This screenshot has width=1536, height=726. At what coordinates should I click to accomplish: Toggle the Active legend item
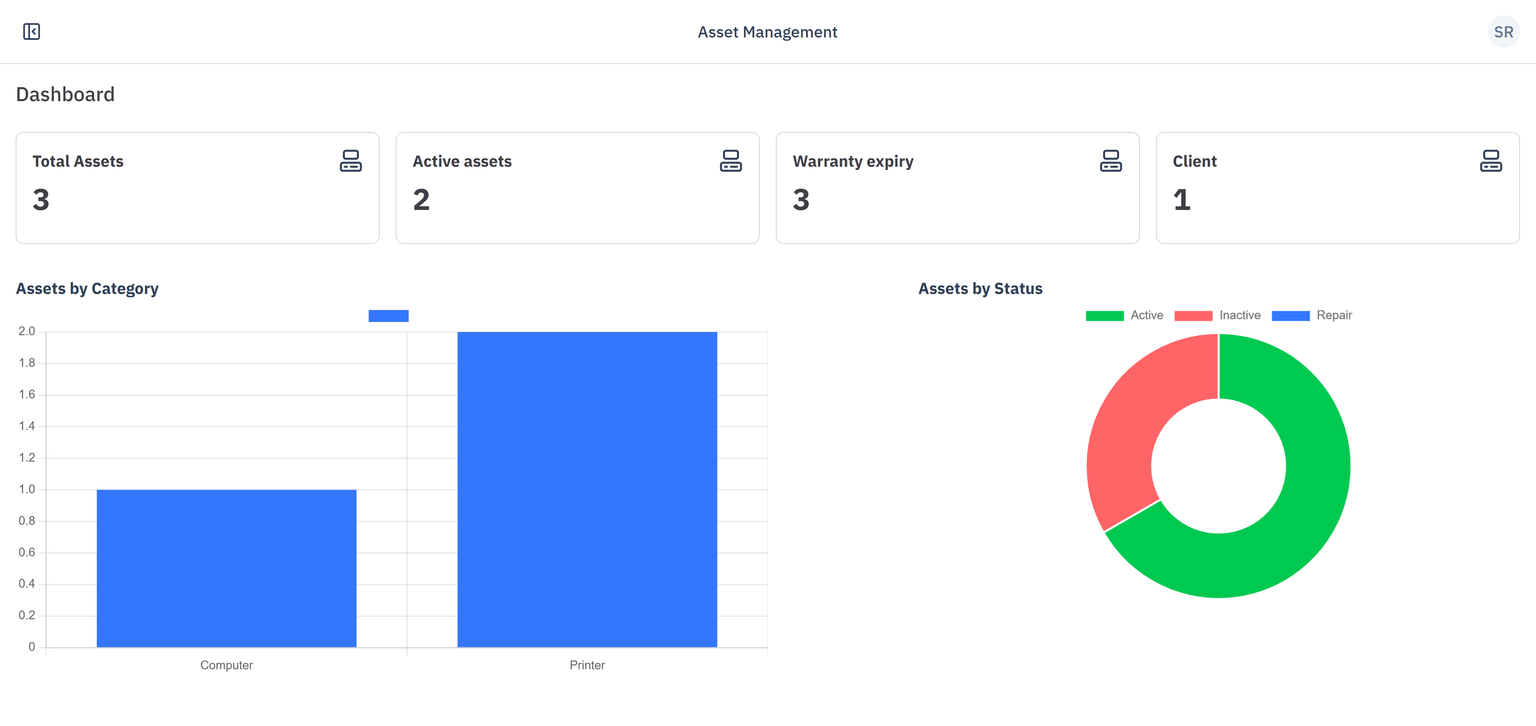pyautogui.click(x=1125, y=315)
